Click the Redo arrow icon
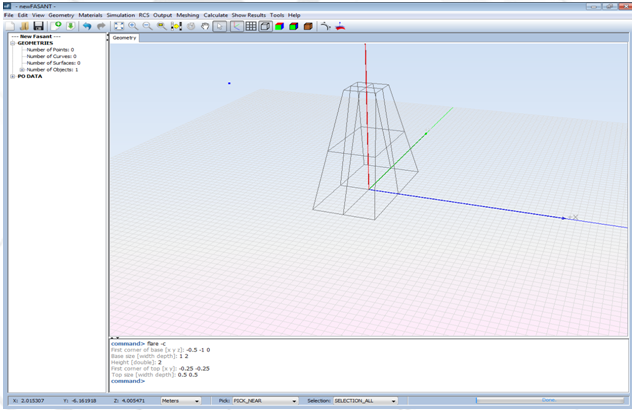Image resolution: width=632 pixels, height=410 pixels. click(x=101, y=26)
